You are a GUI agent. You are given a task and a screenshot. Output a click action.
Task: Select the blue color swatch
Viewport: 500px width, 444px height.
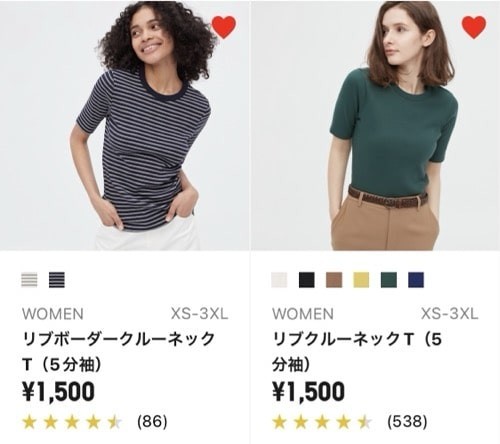click(x=416, y=280)
